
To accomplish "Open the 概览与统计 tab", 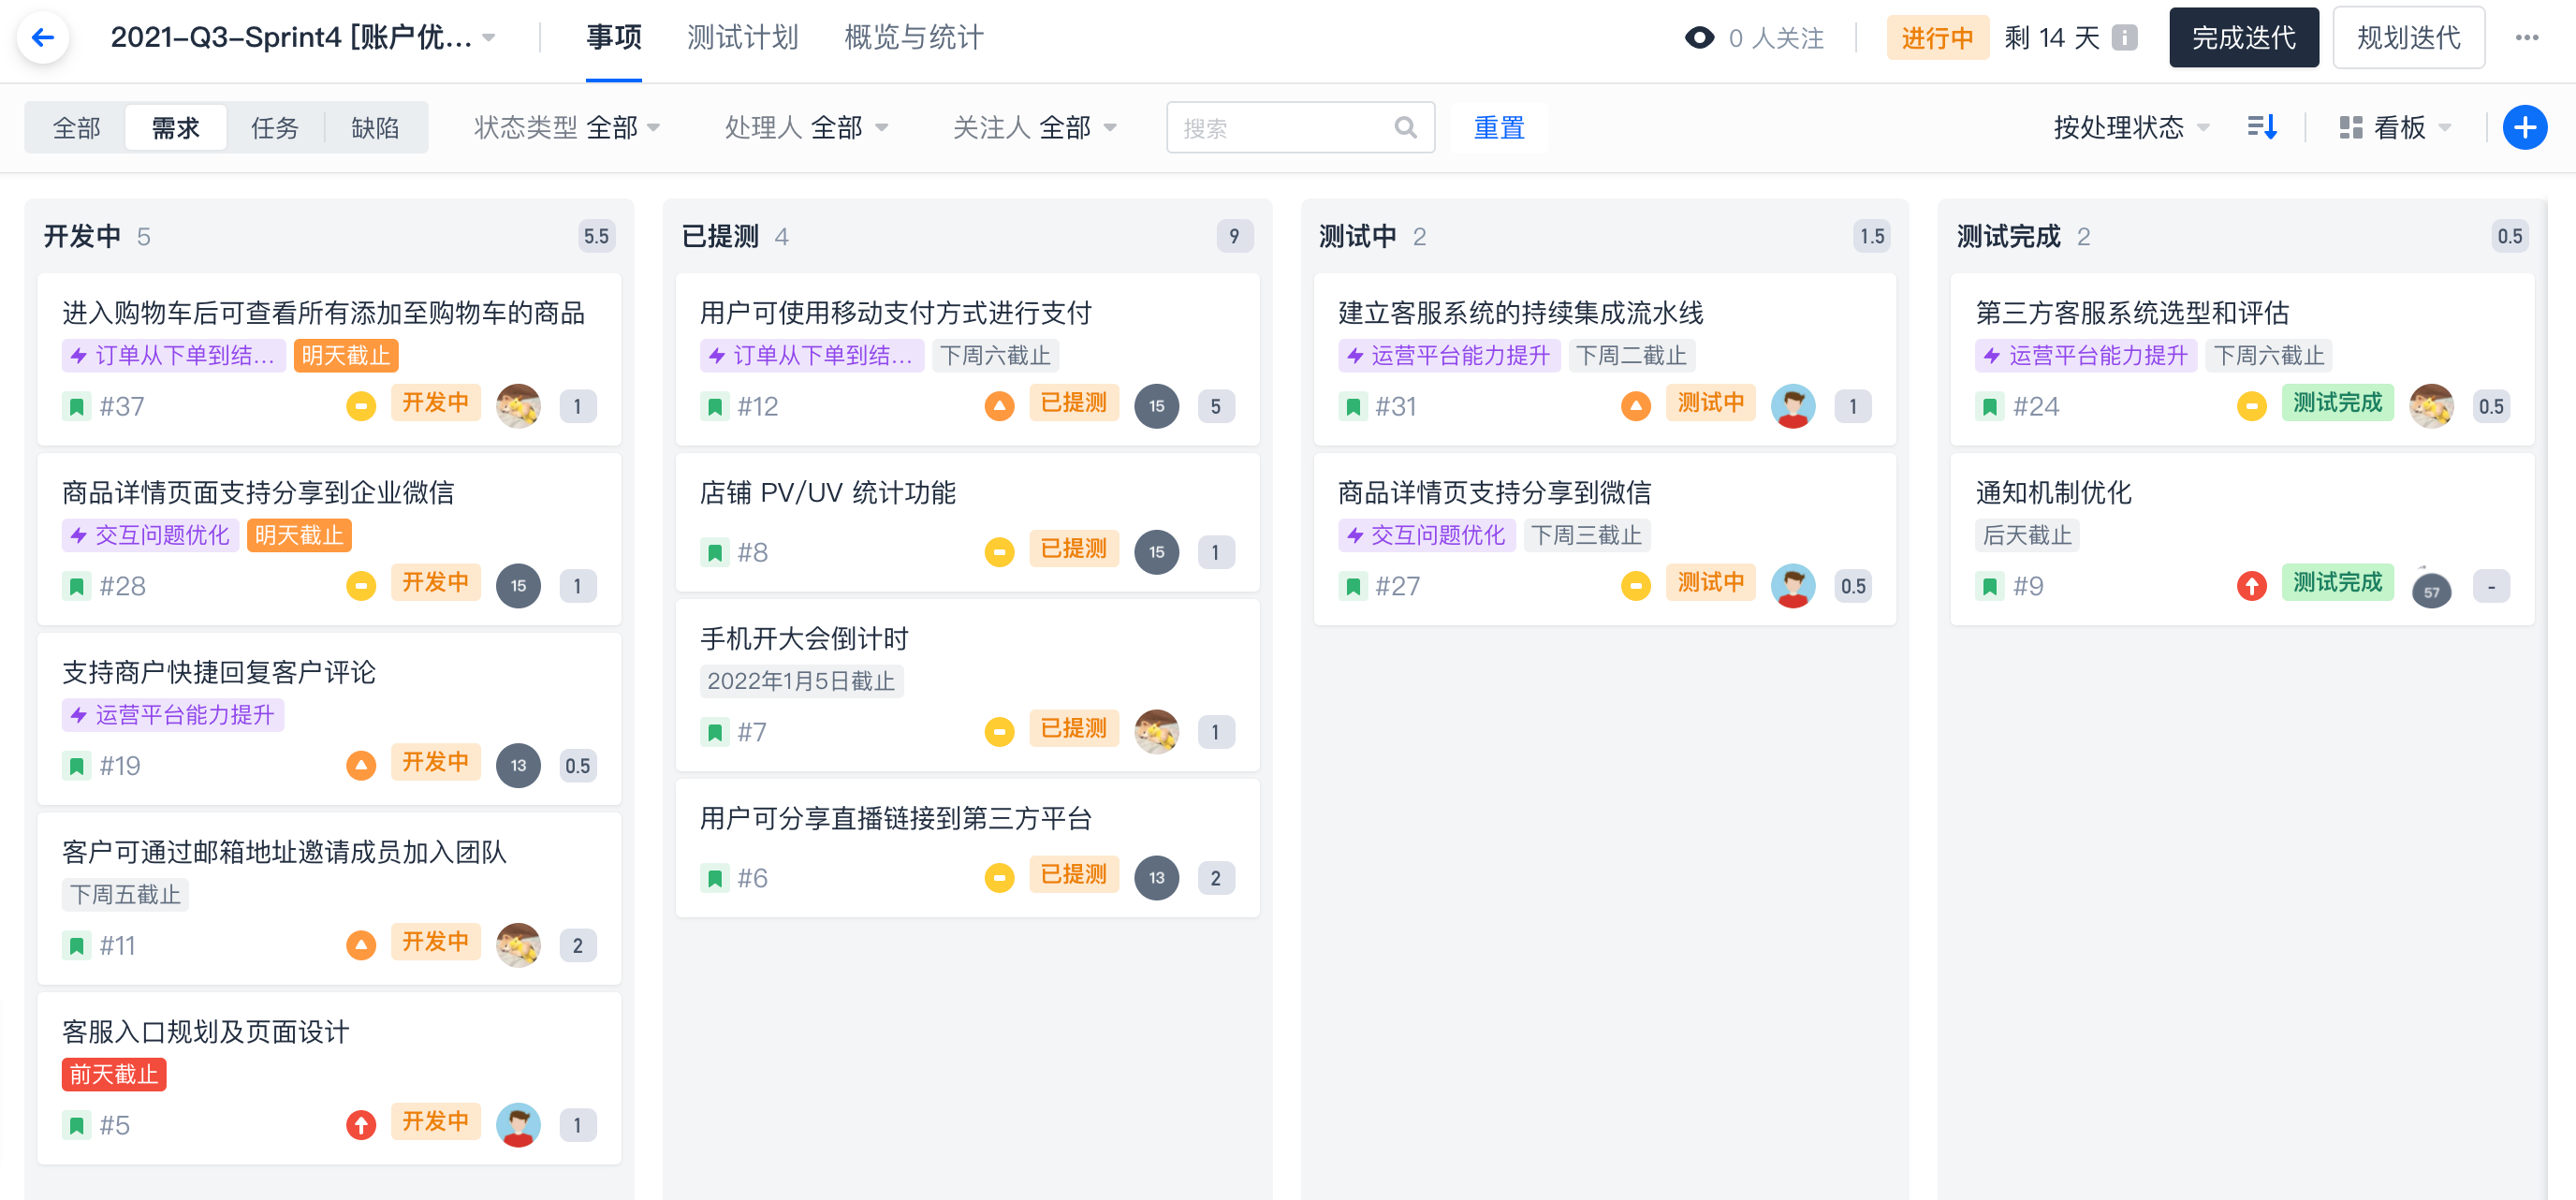I will pos(913,38).
